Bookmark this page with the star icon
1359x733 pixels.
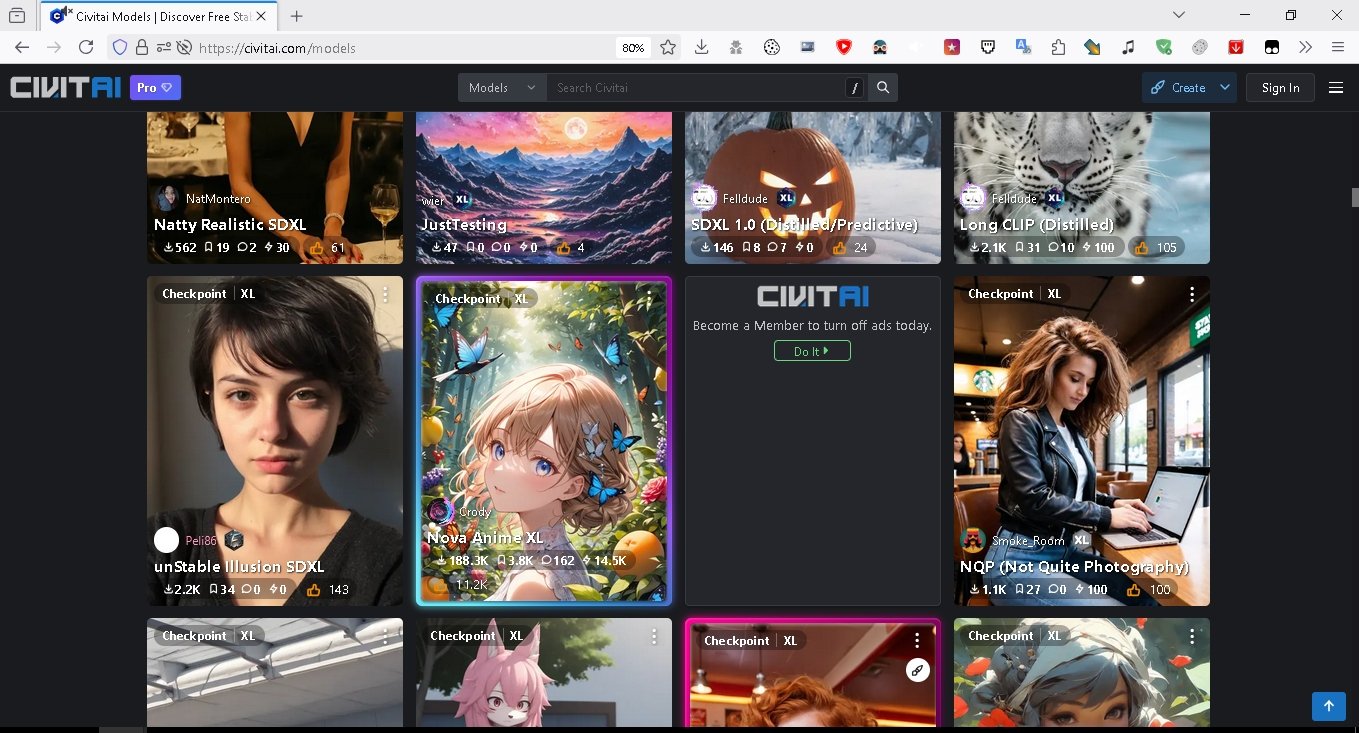(x=668, y=47)
